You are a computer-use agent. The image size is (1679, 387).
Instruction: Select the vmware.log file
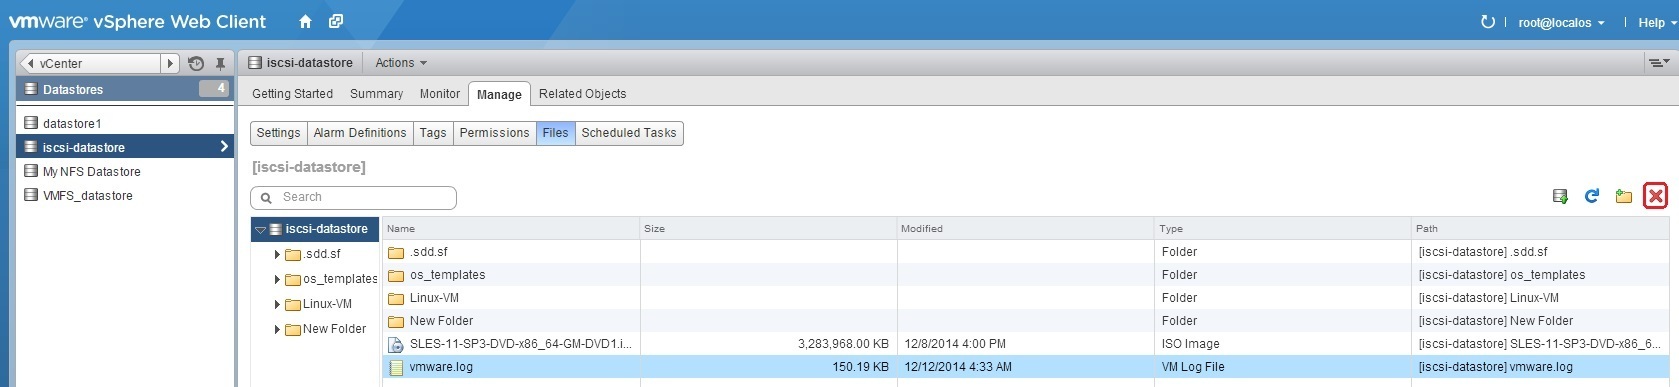click(1026, 367)
